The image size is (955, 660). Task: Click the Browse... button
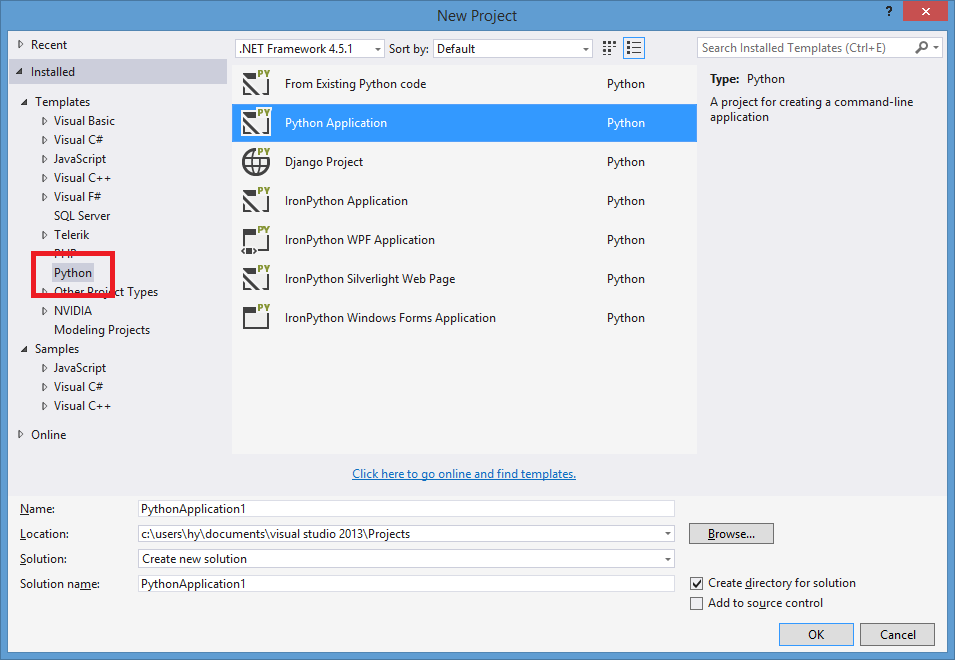pos(731,534)
